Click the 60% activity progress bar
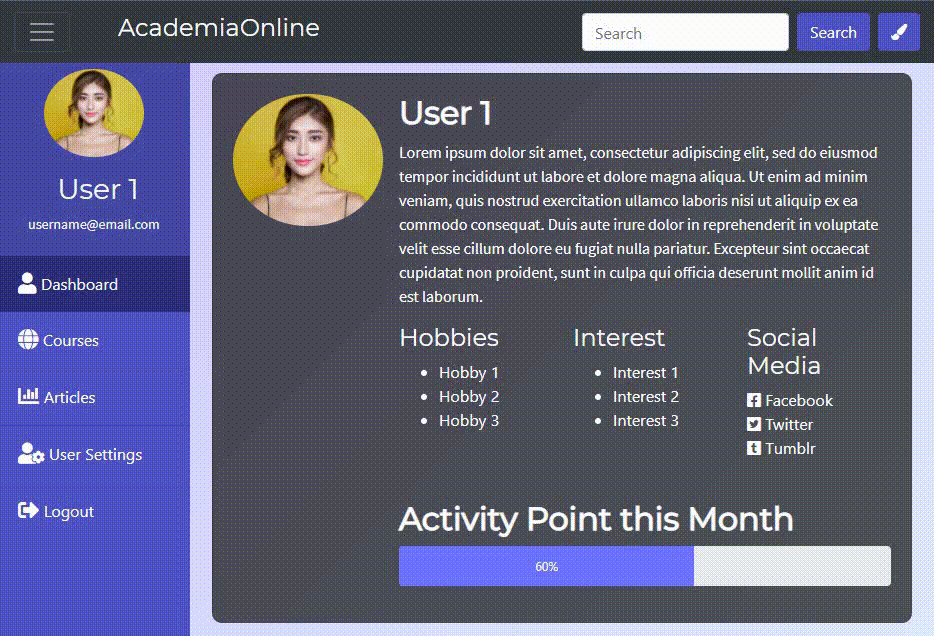The height and width of the screenshot is (636, 934). 546,566
